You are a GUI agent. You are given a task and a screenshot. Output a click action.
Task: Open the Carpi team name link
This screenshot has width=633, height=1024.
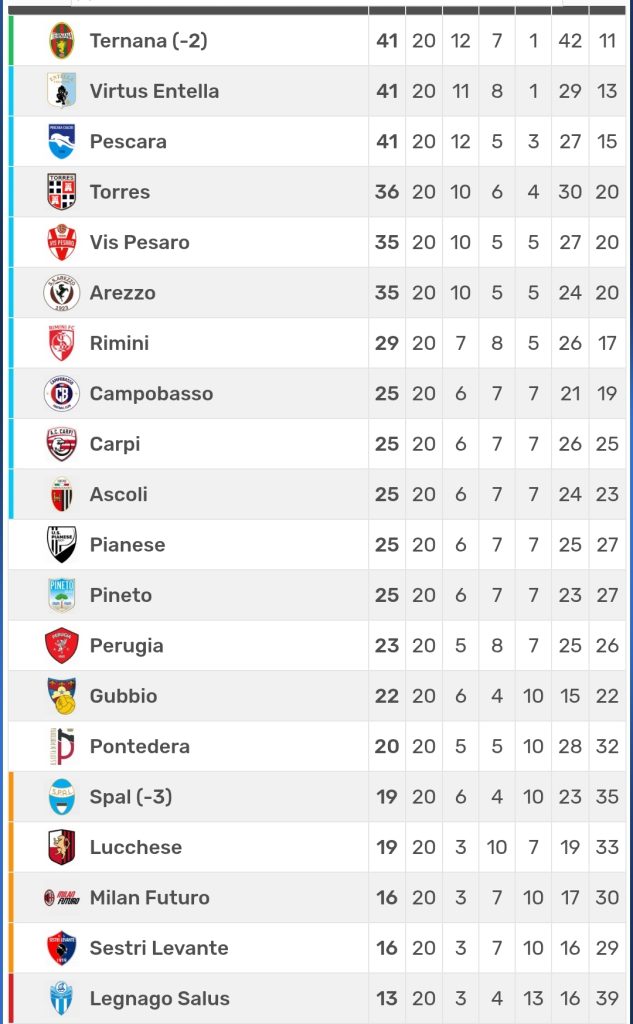(x=115, y=444)
